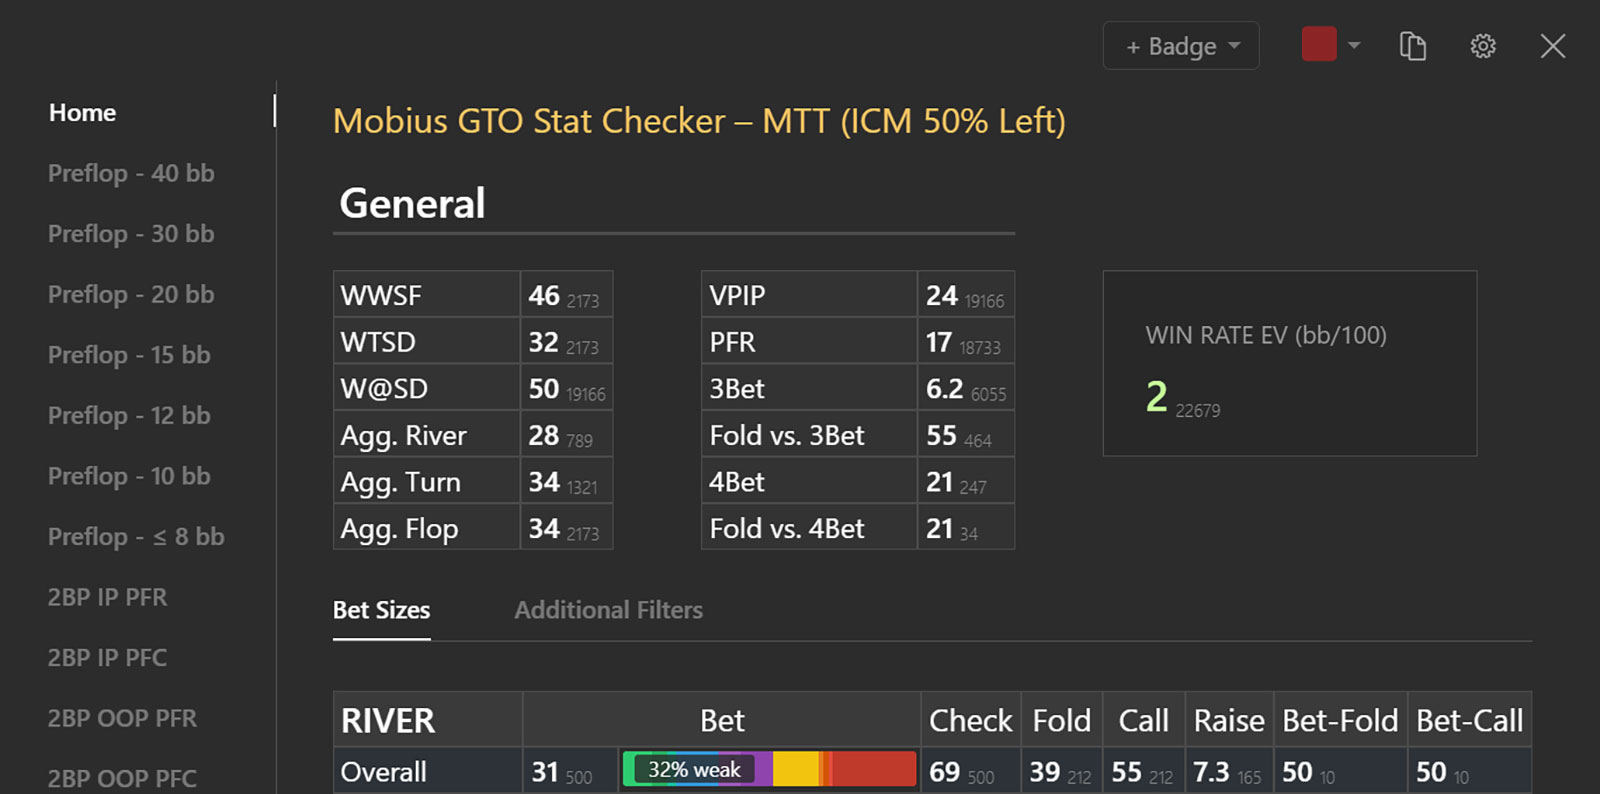
Task: Navigate to Preflop - 15 bb
Action: tap(129, 355)
